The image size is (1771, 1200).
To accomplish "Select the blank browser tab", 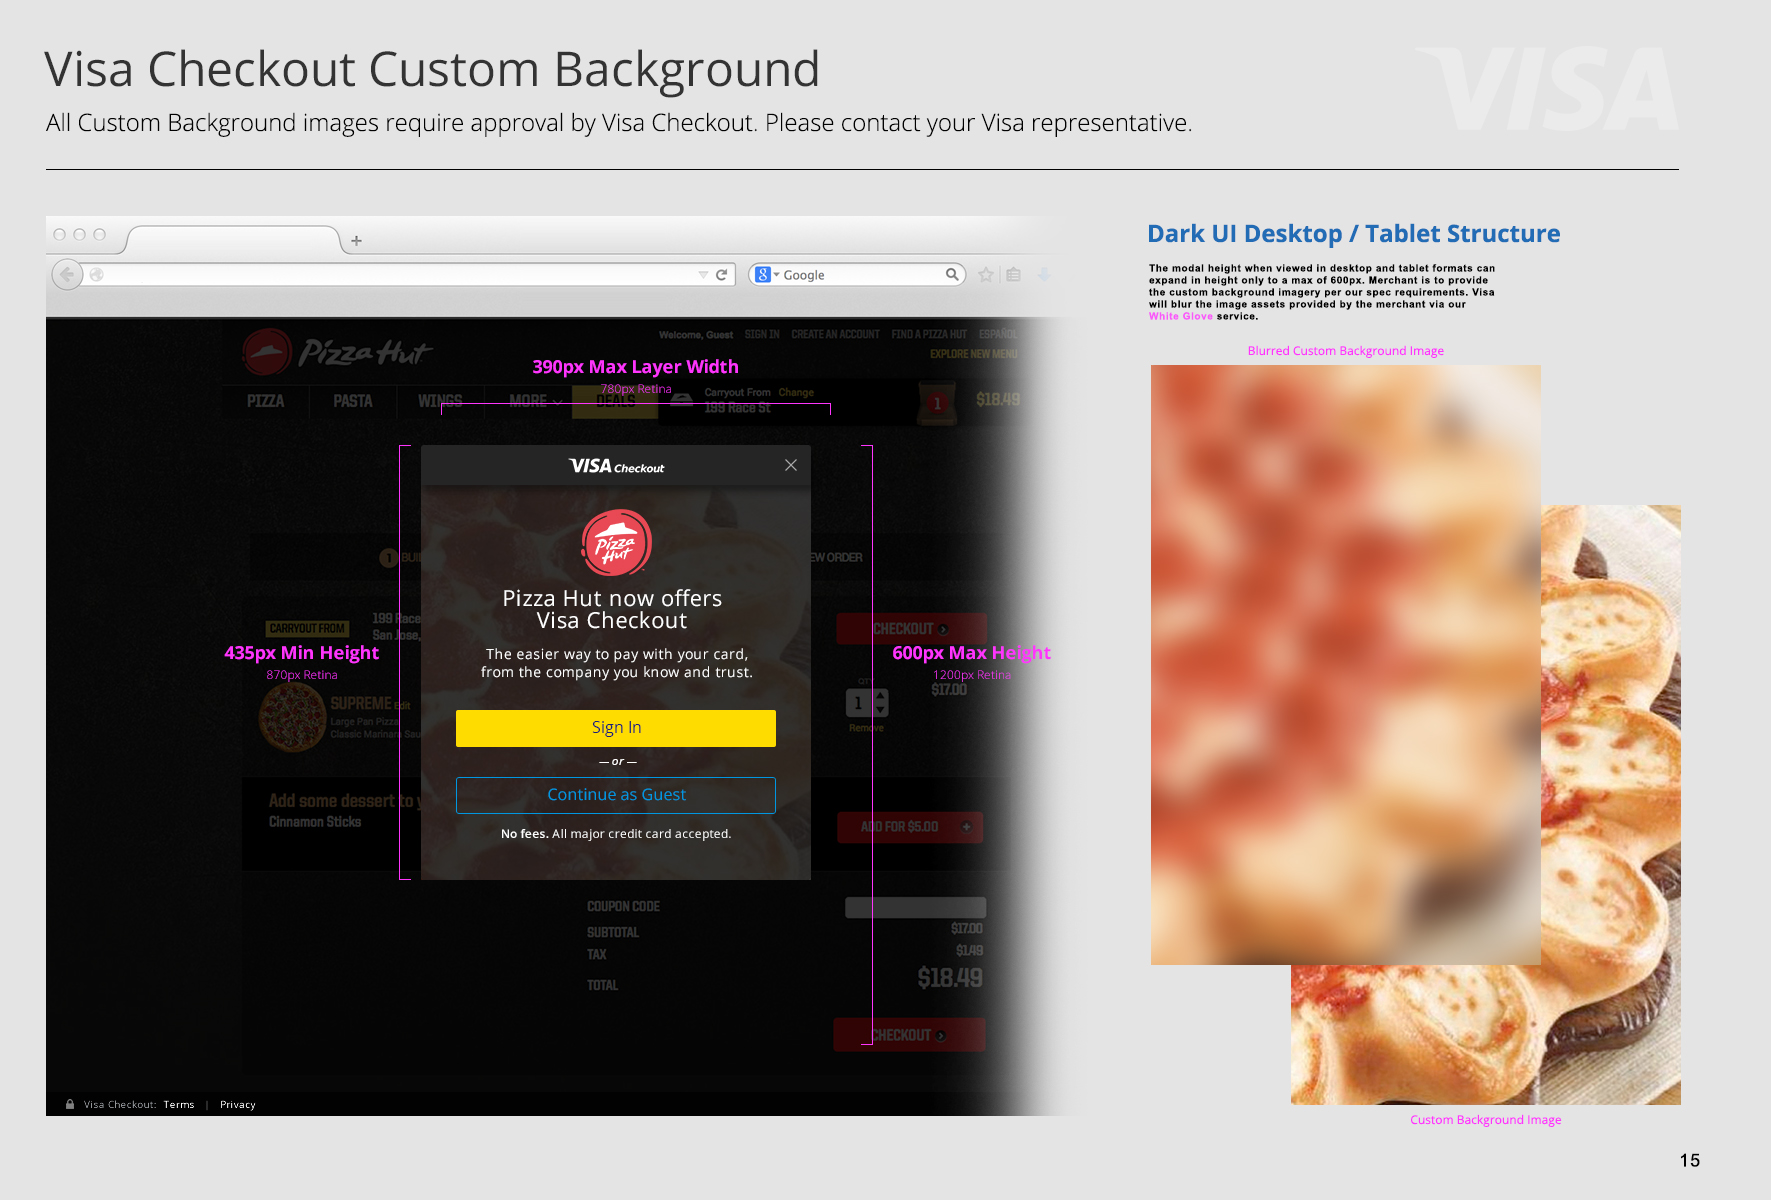I will [x=233, y=240].
